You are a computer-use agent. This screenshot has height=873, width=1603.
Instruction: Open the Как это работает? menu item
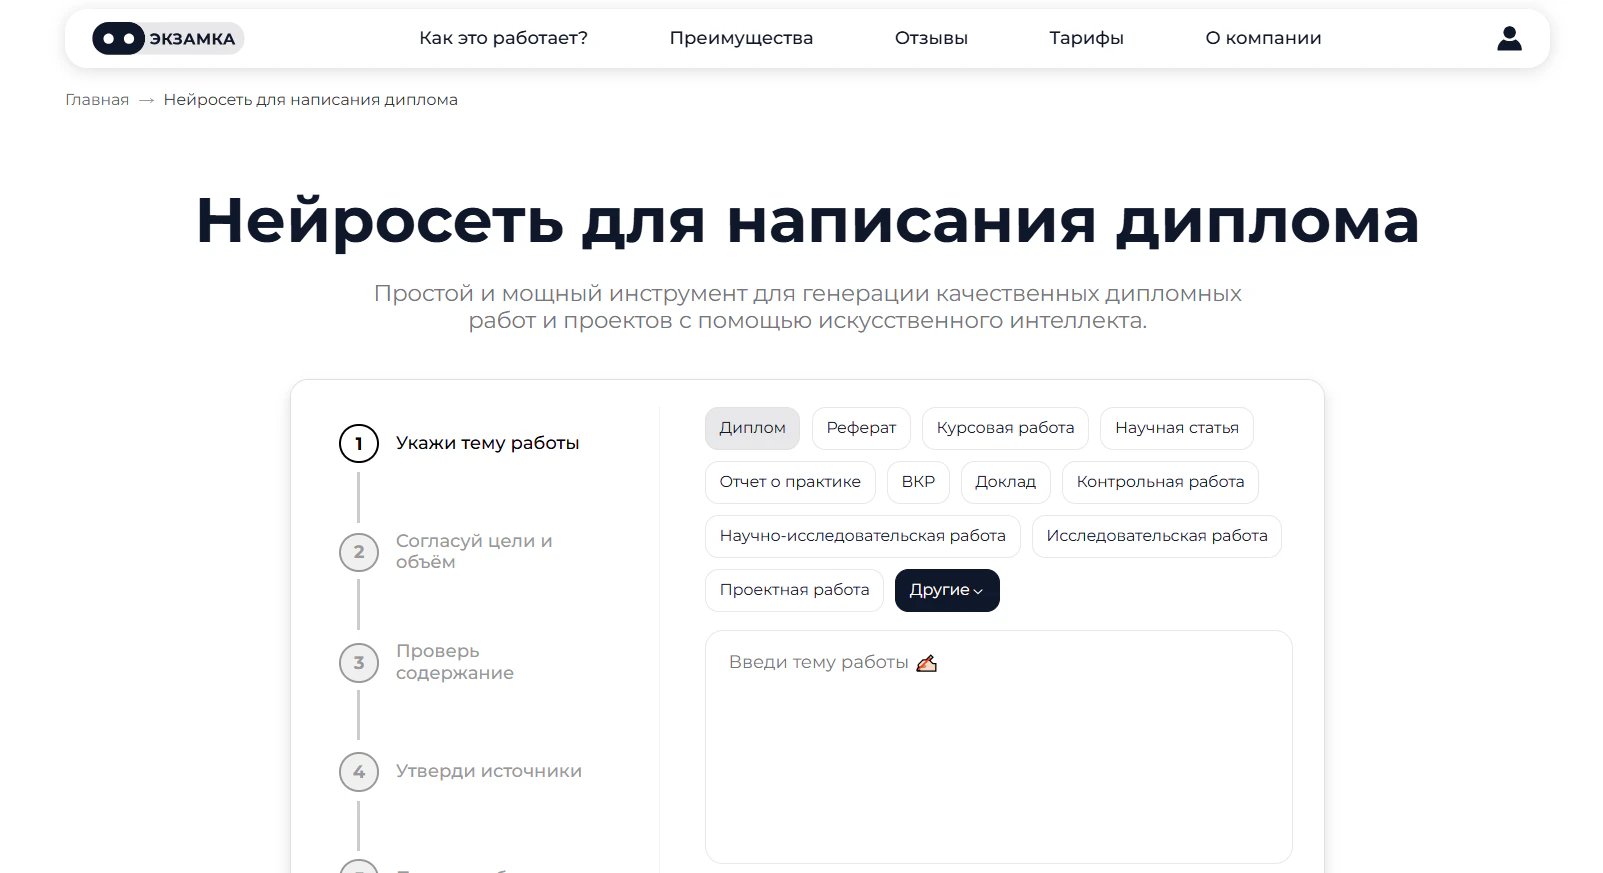(x=503, y=38)
